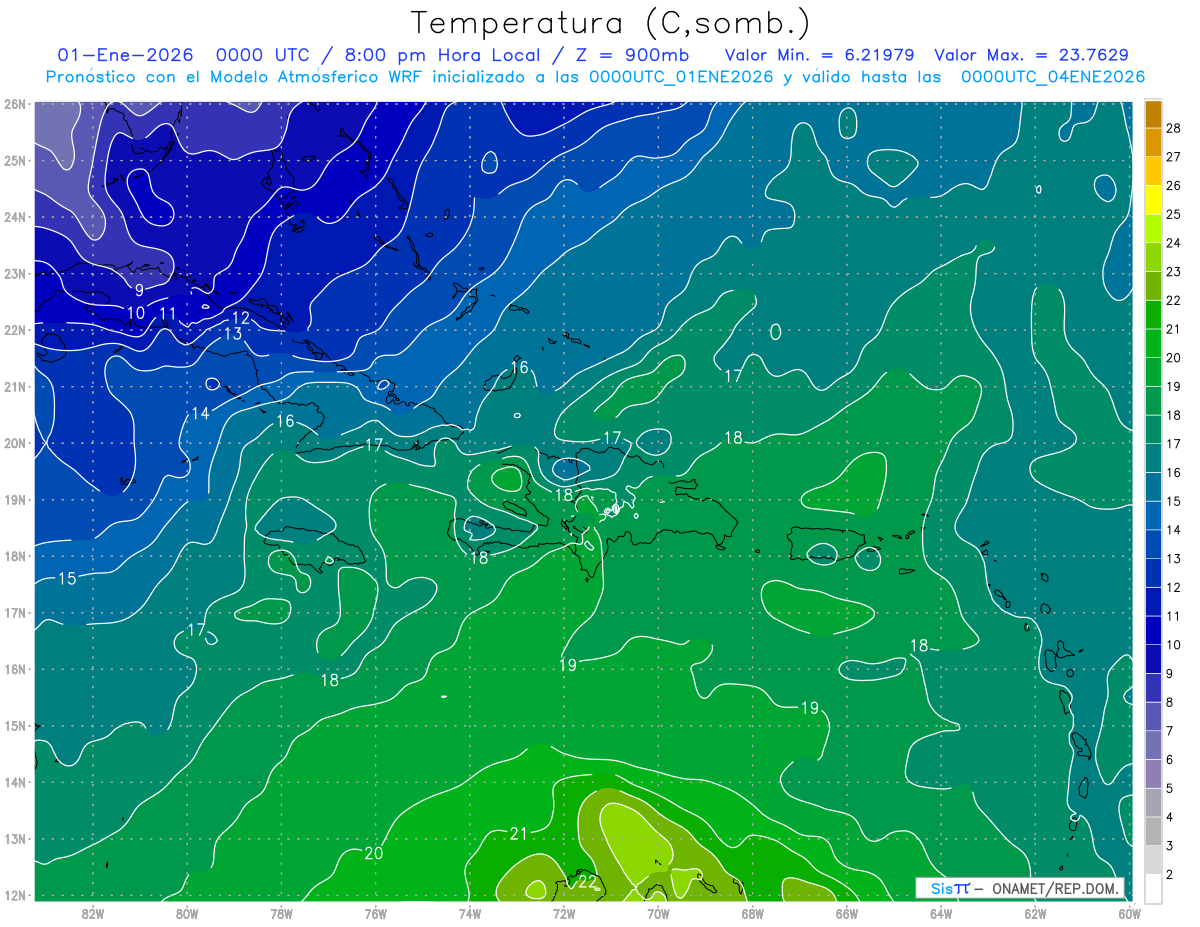Click the contour label 20 on the map

pyautogui.click(x=373, y=854)
